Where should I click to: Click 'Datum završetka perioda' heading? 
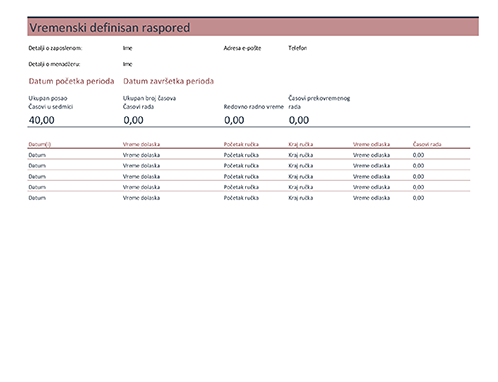[x=168, y=81]
